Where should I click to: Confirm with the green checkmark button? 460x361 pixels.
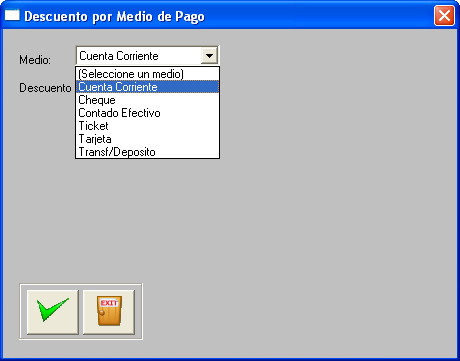pos(53,312)
